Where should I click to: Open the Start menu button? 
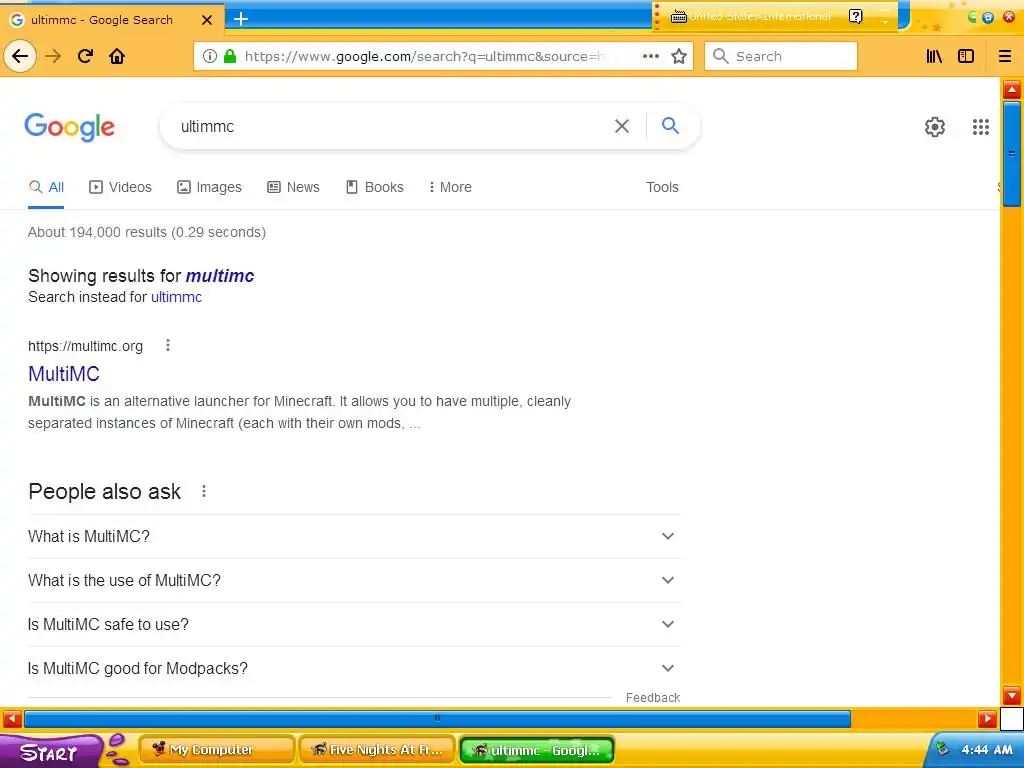49,751
